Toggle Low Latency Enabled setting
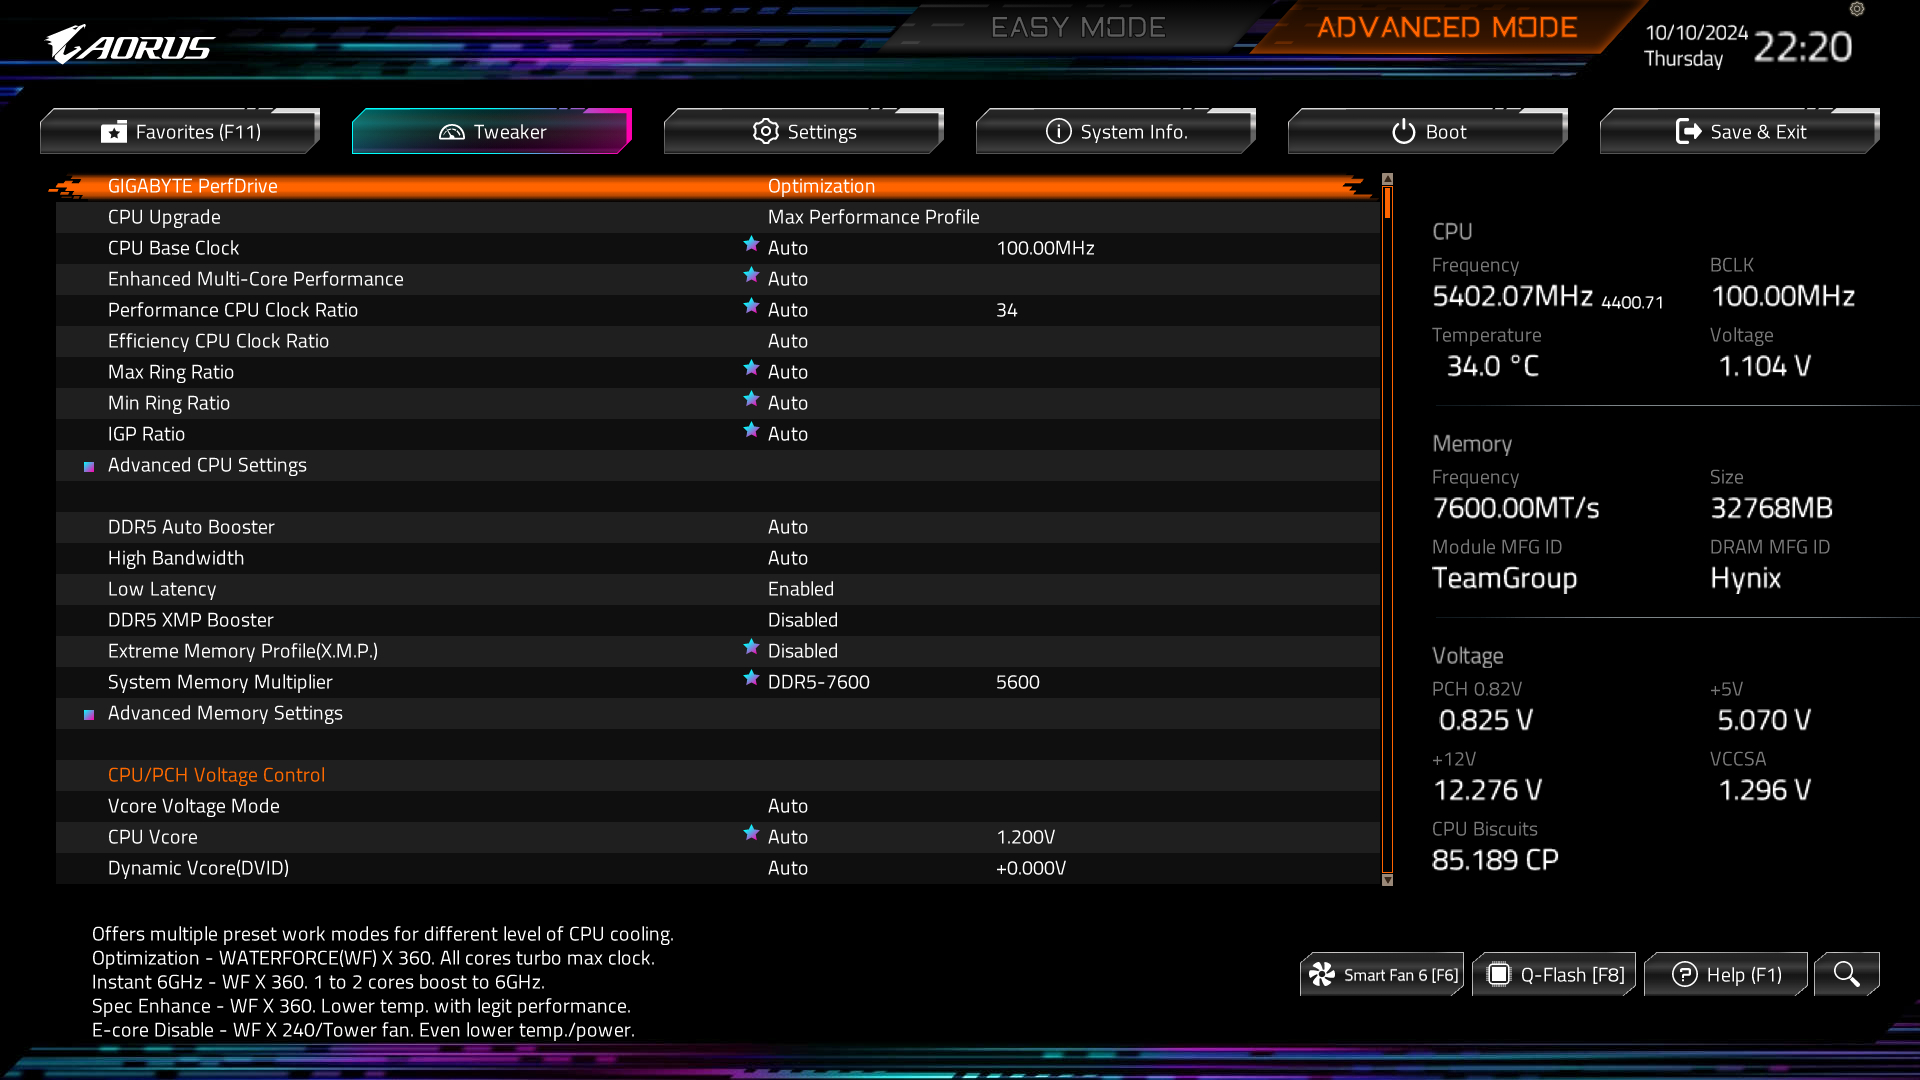This screenshot has height=1080, width=1920. [800, 589]
